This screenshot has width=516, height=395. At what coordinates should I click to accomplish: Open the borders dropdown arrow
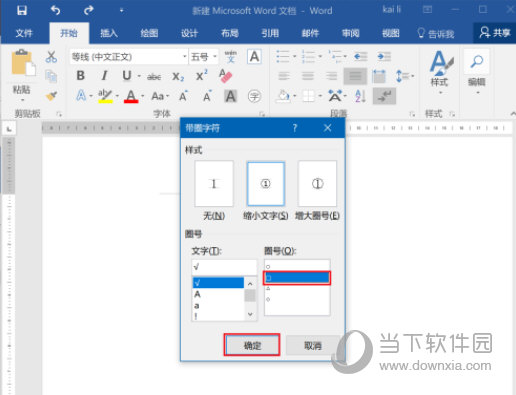(x=320, y=96)
